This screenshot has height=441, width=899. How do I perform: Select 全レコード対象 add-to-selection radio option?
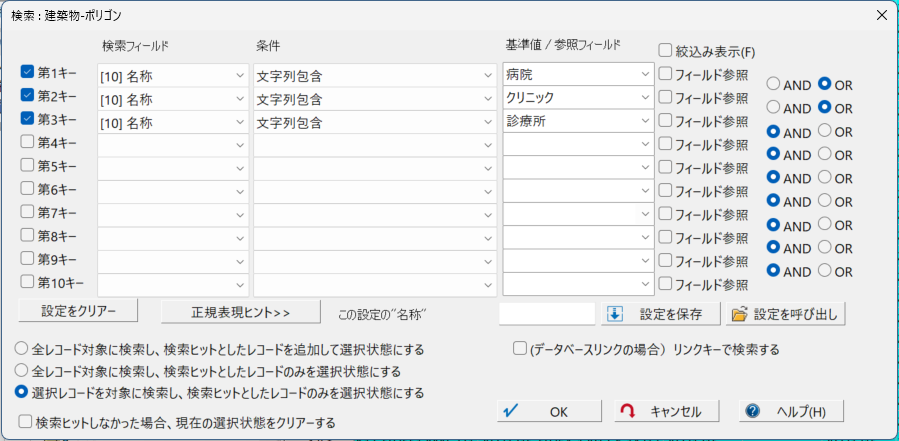click(x=21, y=349)
